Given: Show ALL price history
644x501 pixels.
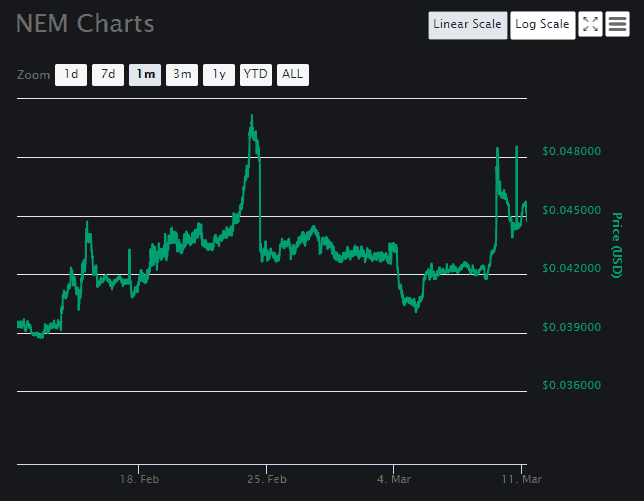Looking at the screenshot, I should [293, 75].
